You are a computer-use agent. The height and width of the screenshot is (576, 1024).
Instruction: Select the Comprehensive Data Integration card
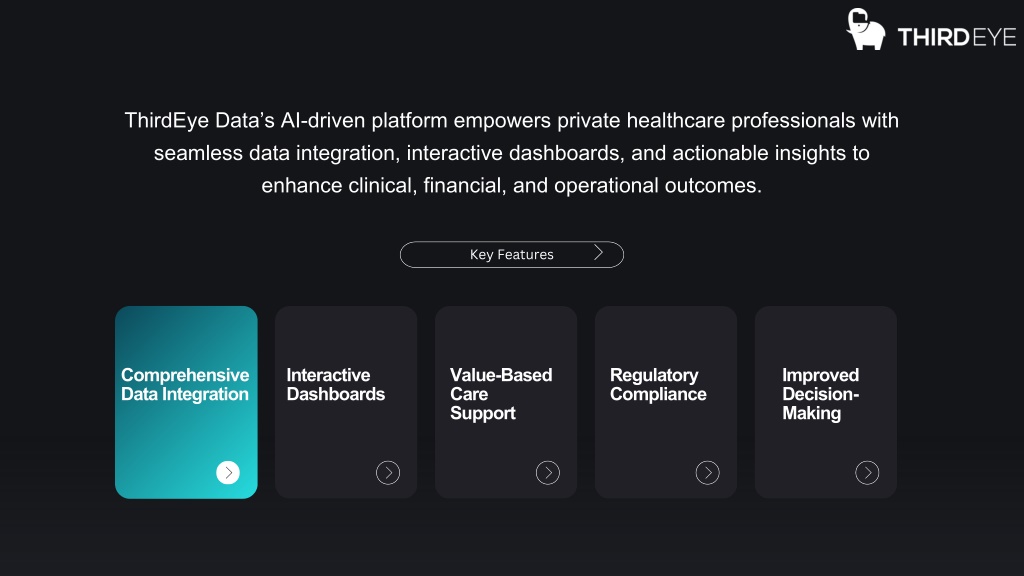point(186,402)
